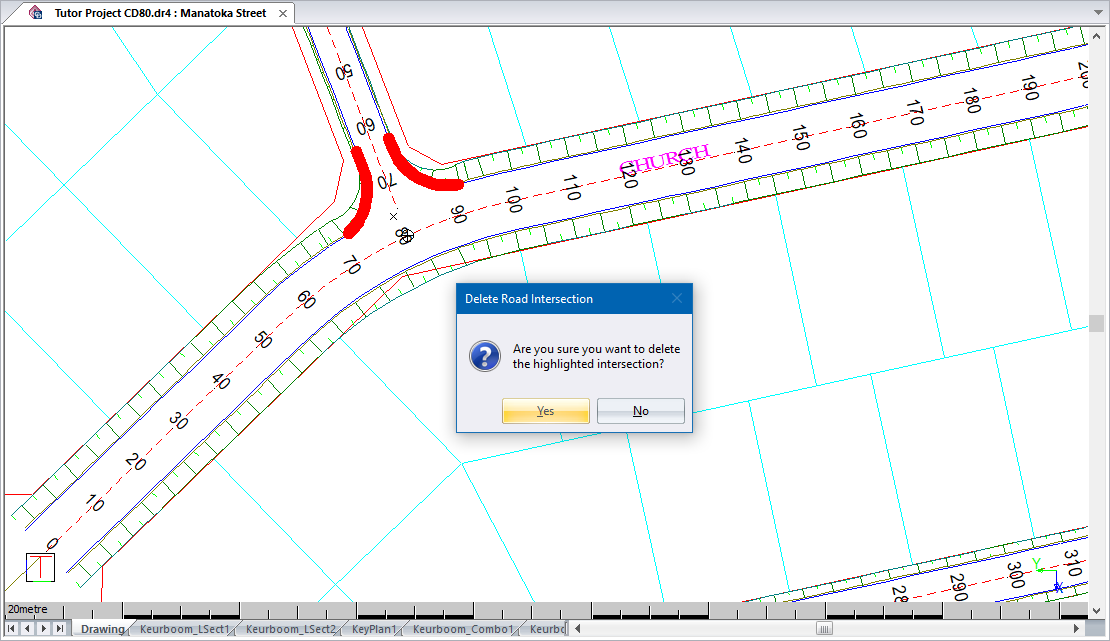Go to the Keurboom_Combo1 sheet tab
The image size is (1110, 641).
point(463,629)
